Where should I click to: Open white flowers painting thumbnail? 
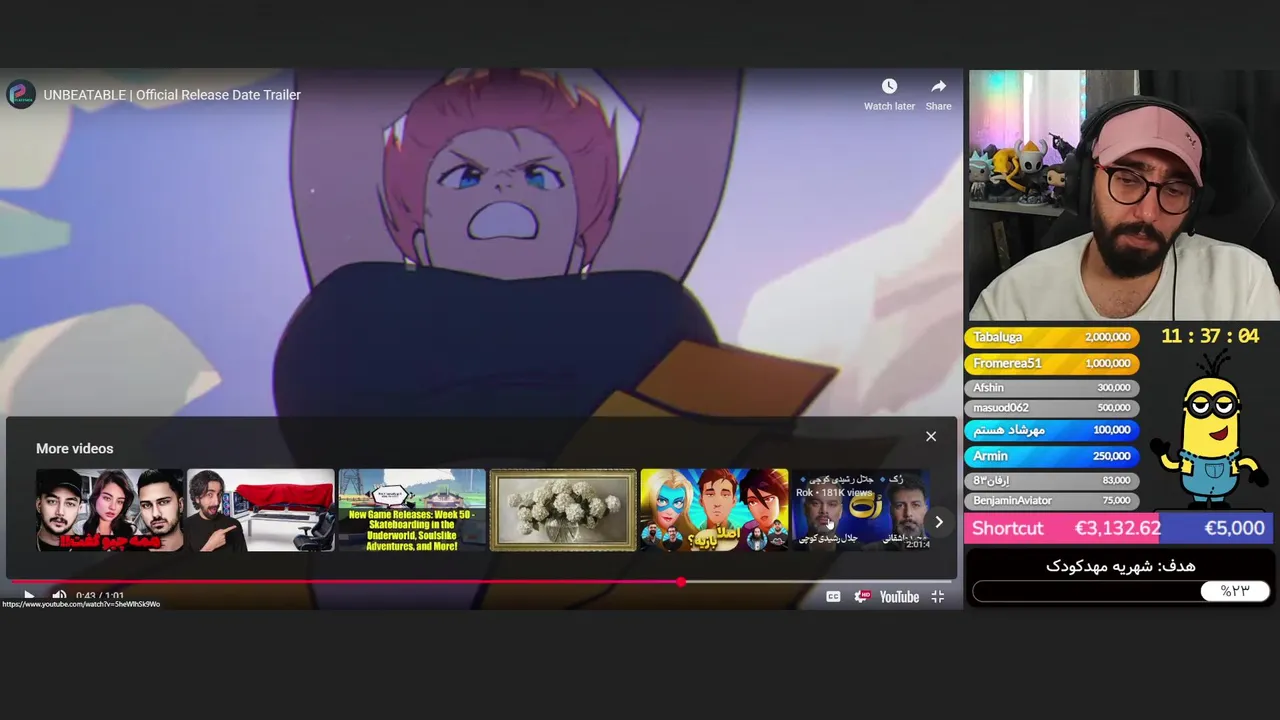coord(563,510)
